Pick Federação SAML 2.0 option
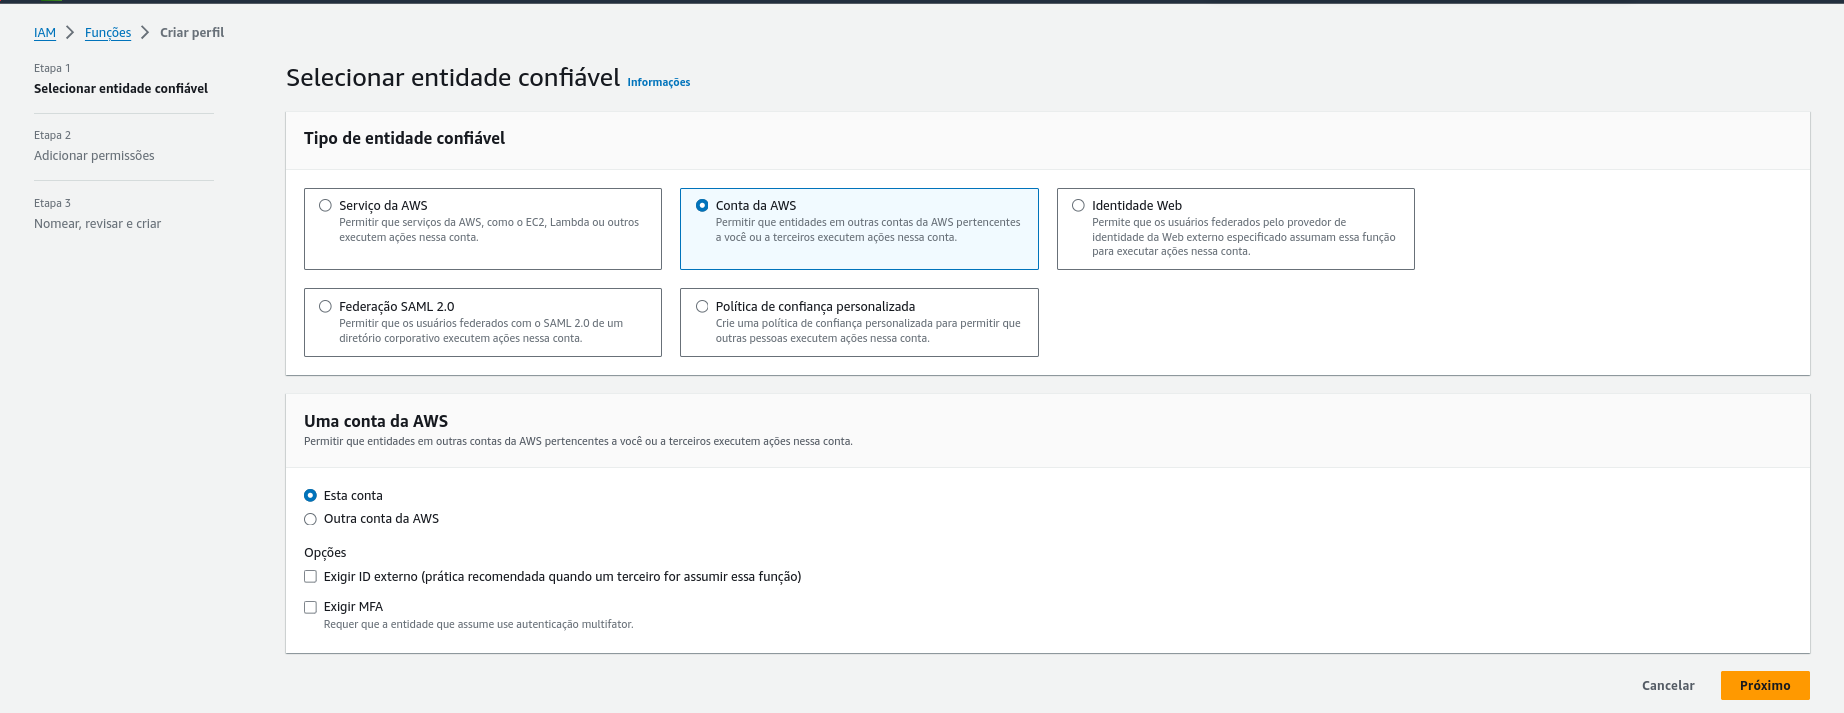 [325, 307]
